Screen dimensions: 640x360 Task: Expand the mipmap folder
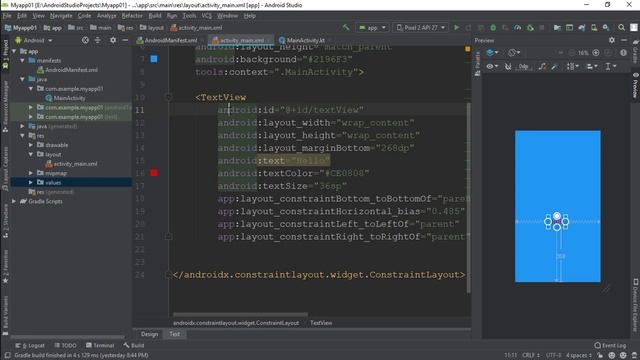(31, 173)
